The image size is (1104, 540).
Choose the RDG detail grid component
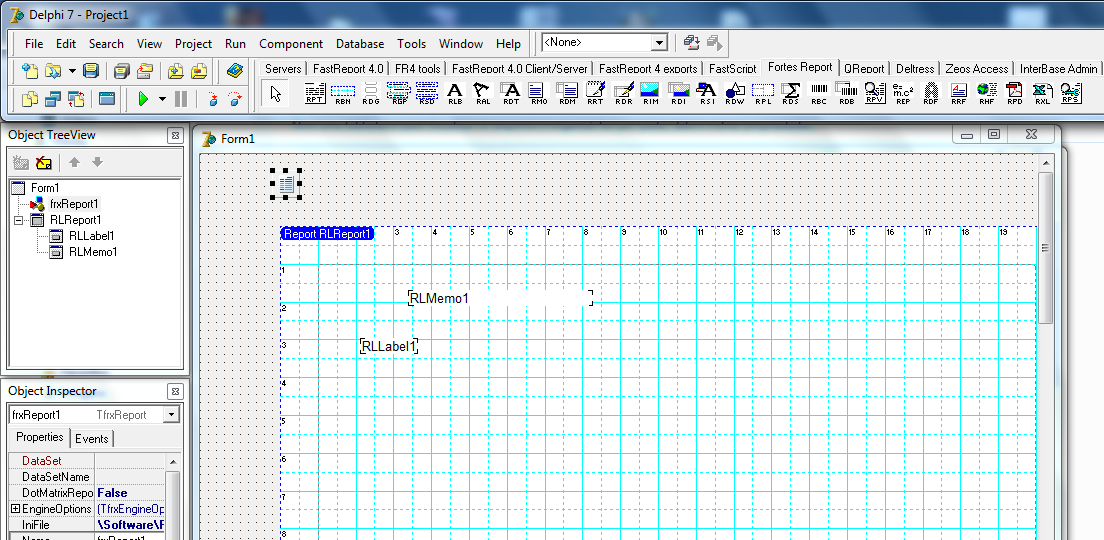click(x=371, y=92)
